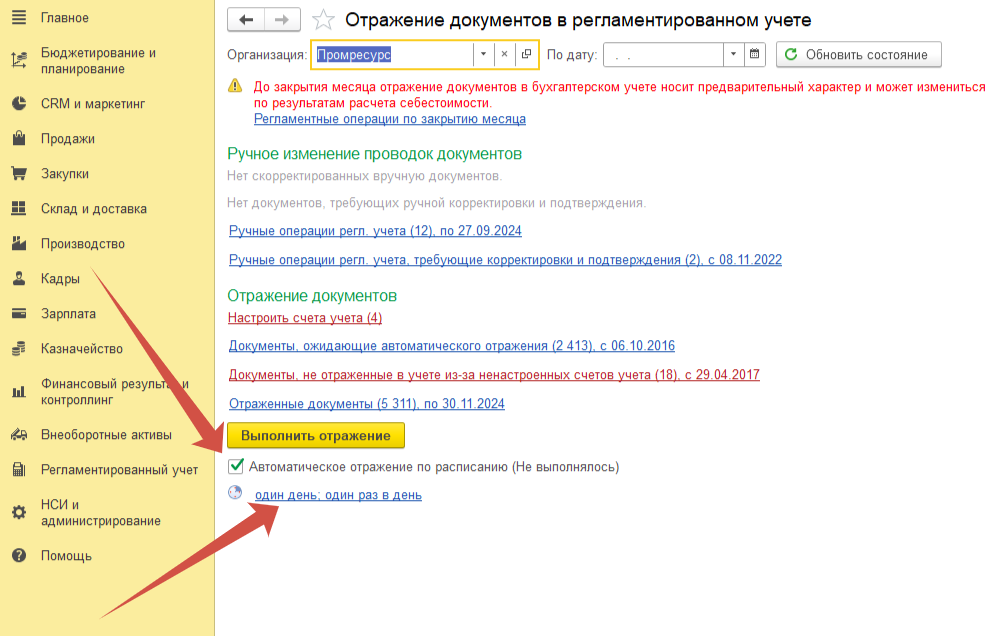
Task: Click into the По дату input field
Action: [x=664, y=54]
